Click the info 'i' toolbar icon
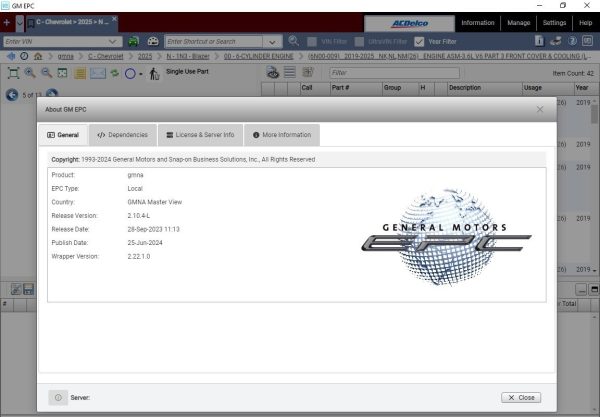 (539, 41)
